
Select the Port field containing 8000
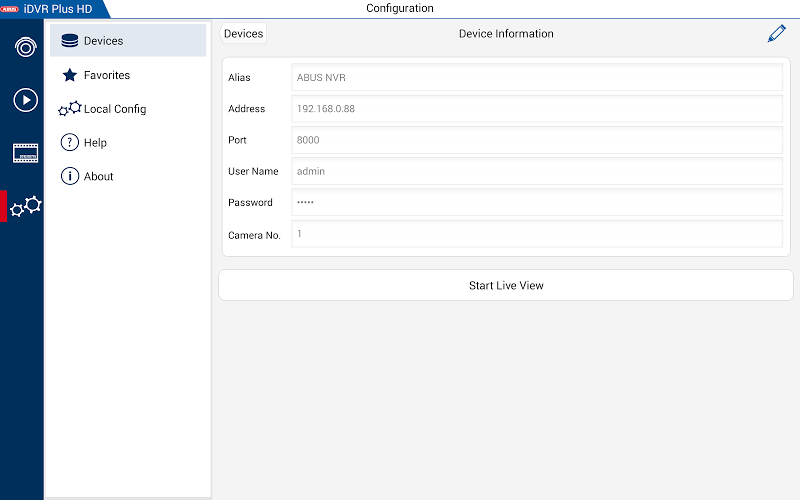click(536, 140)
